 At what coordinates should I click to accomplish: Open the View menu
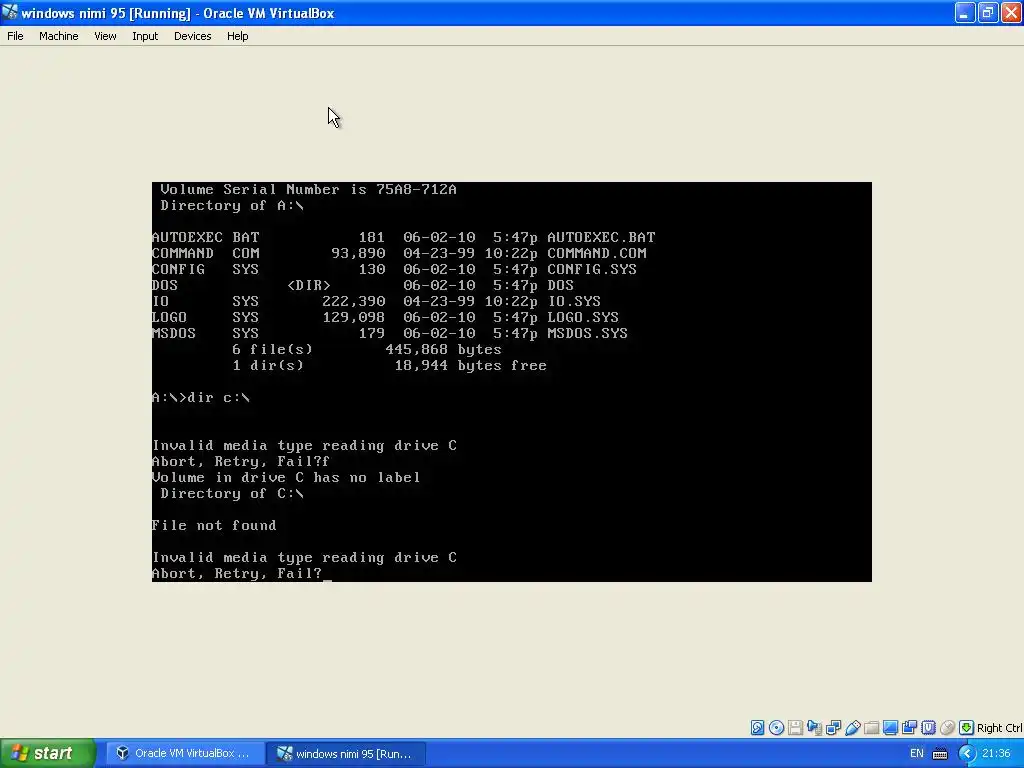(105, 36)
